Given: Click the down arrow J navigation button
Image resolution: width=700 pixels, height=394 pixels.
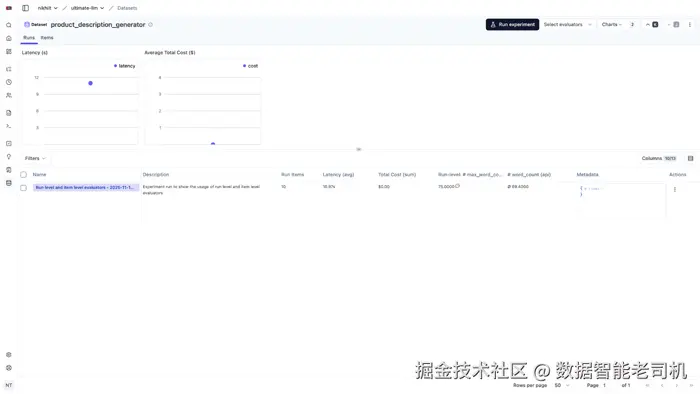Looking at the screenshot, I should click(x=673, y=25).
